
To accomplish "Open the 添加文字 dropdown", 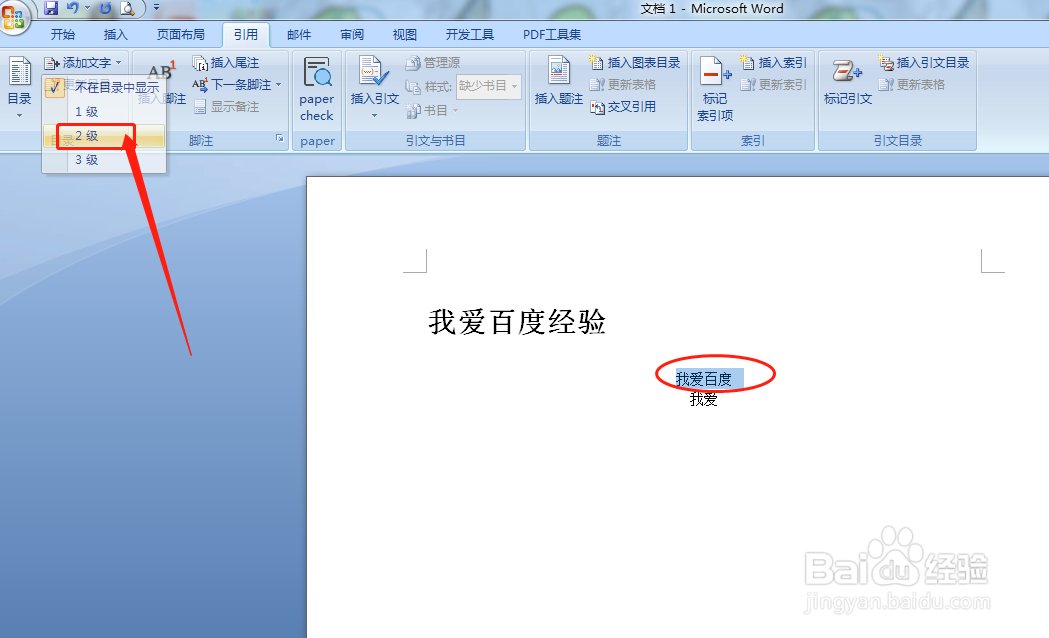I will pos(83,63).
